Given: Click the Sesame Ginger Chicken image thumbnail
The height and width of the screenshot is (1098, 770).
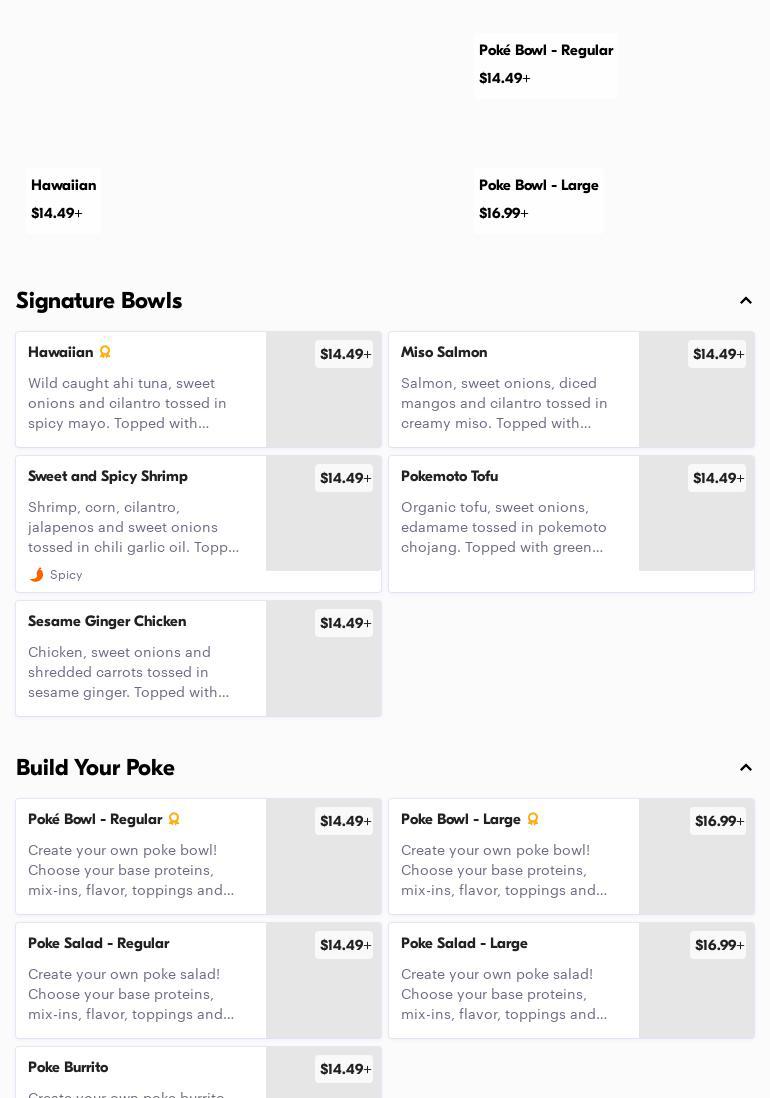Looking at the screenshot, I should click(x=324, y=670).
